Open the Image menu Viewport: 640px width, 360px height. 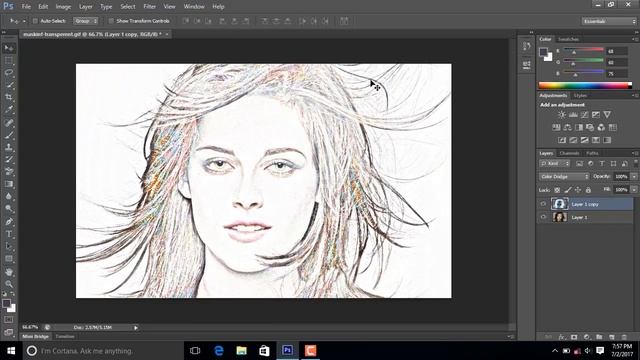[x=63, y=7]
